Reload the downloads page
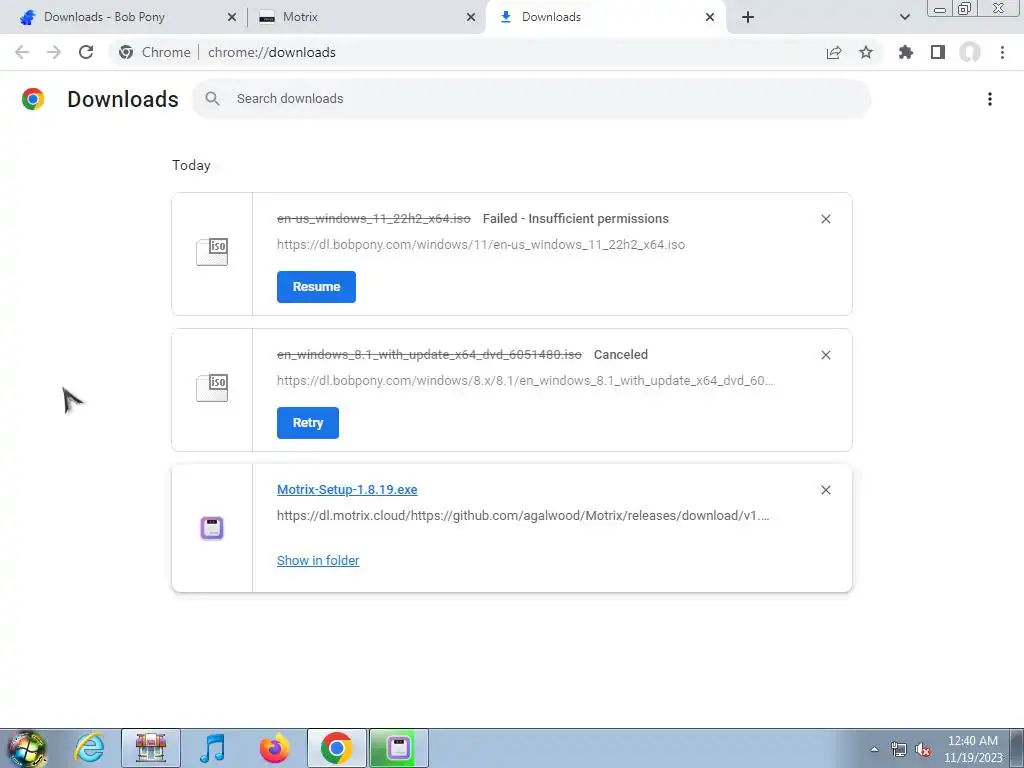Screen dimensions: 1024x768 (86, 52)
